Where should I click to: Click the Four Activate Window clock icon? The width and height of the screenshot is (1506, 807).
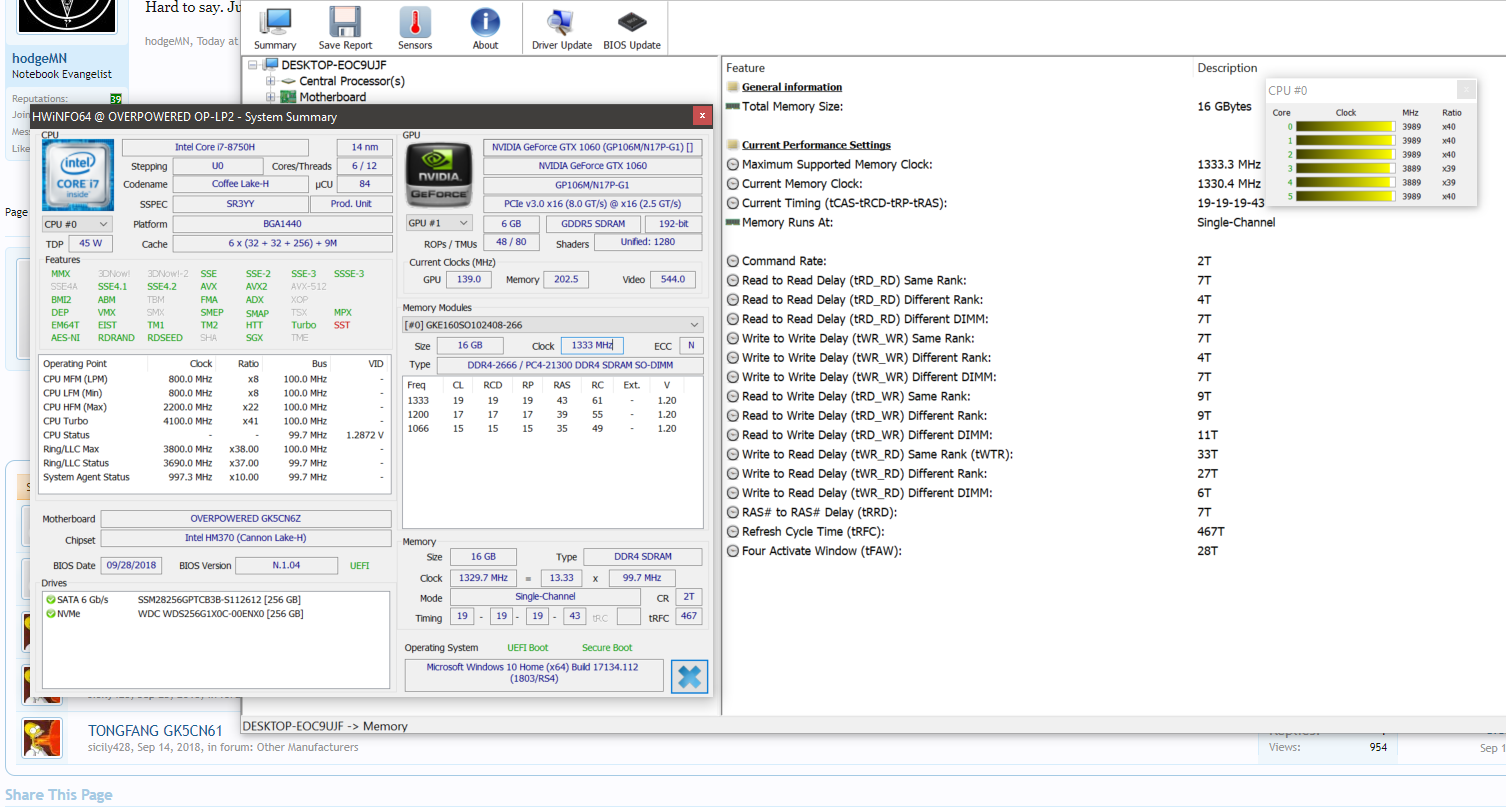[x=733, y=551]
